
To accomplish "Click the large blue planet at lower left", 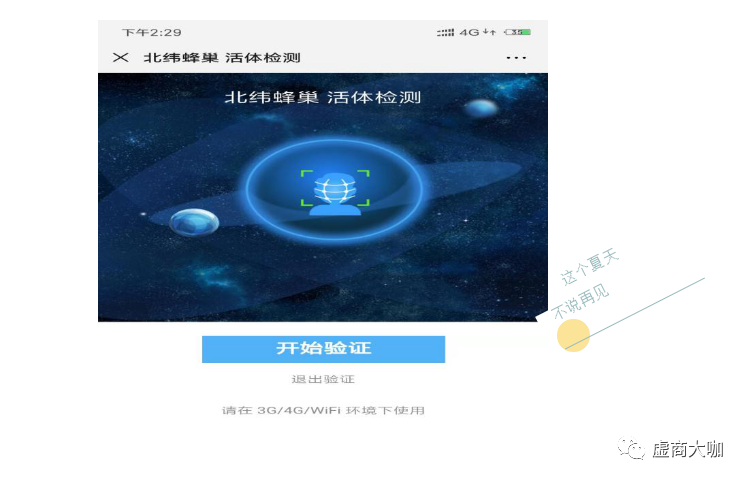I will tap(194, 222).
